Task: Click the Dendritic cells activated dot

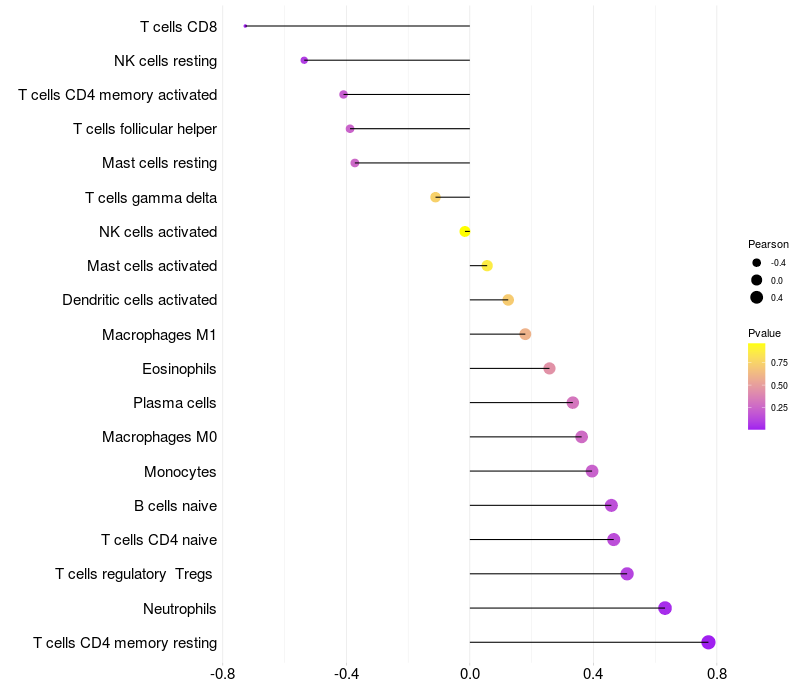Action: click(x=508, y=300)
